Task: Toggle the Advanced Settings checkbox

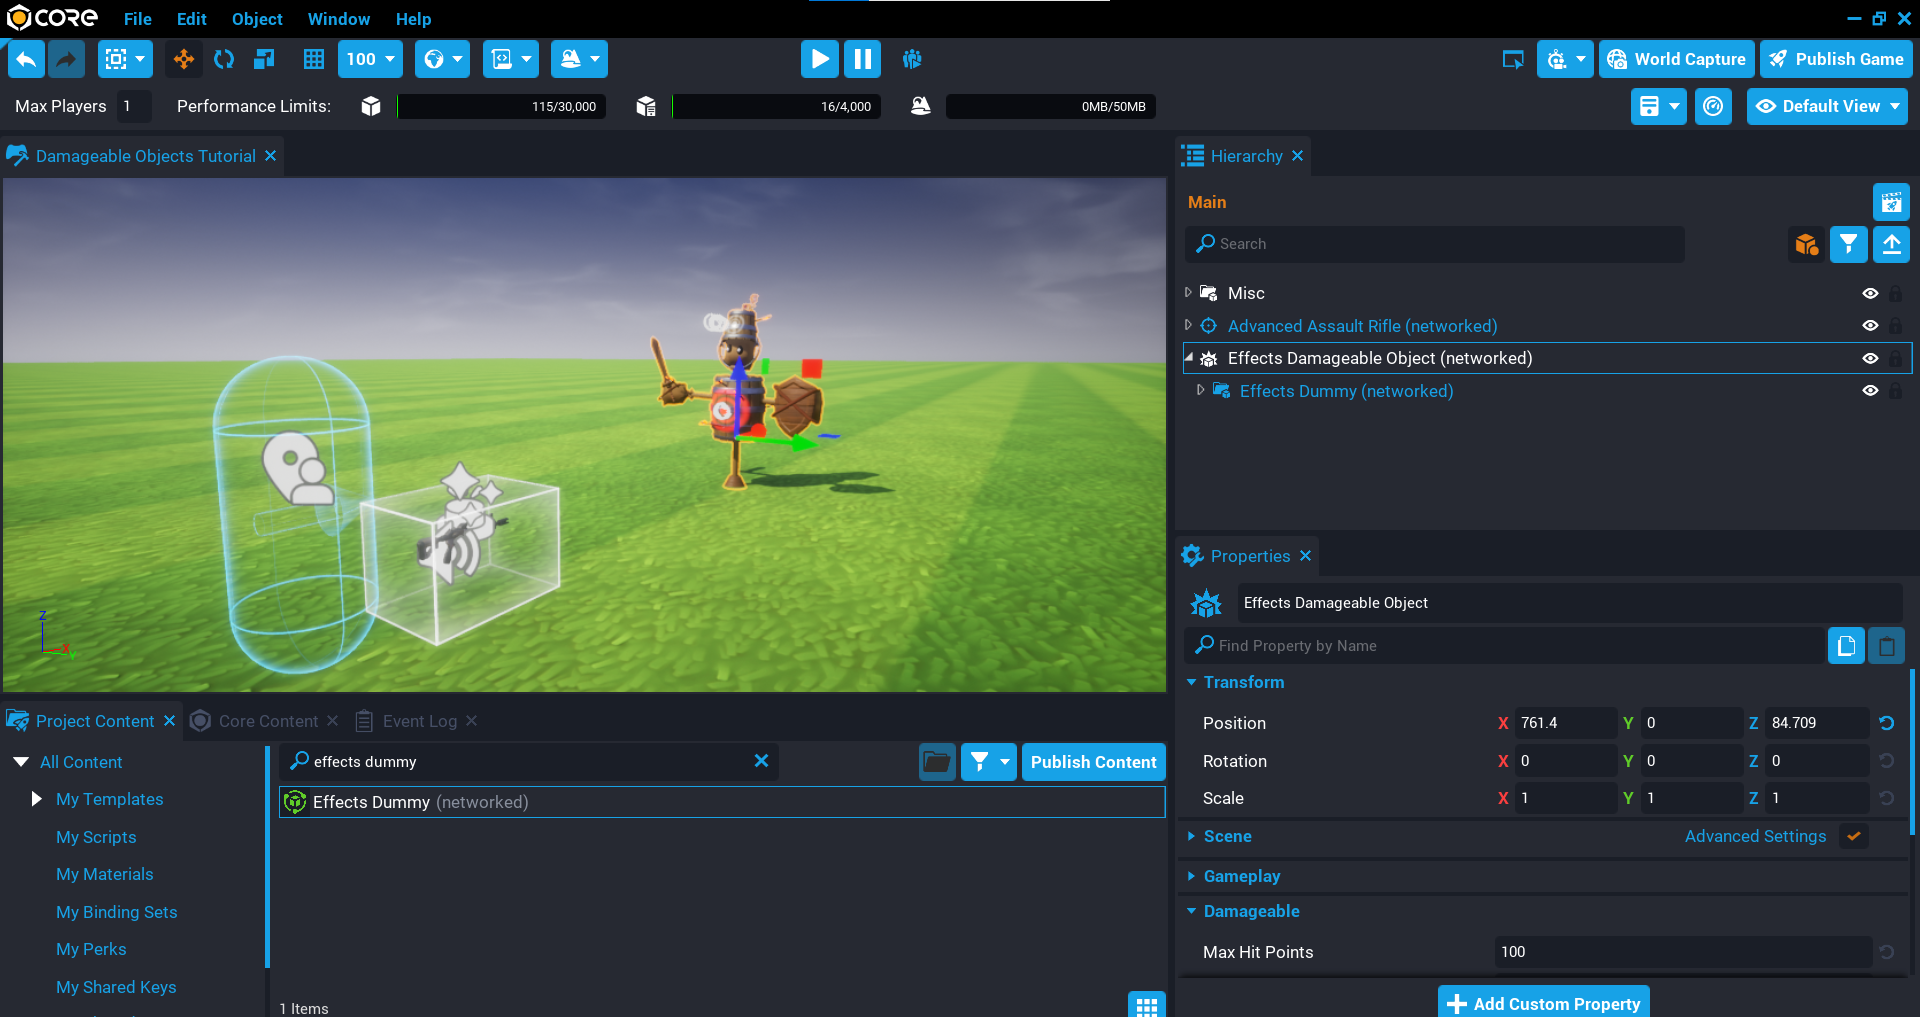Action: [x=1854, y=836]
